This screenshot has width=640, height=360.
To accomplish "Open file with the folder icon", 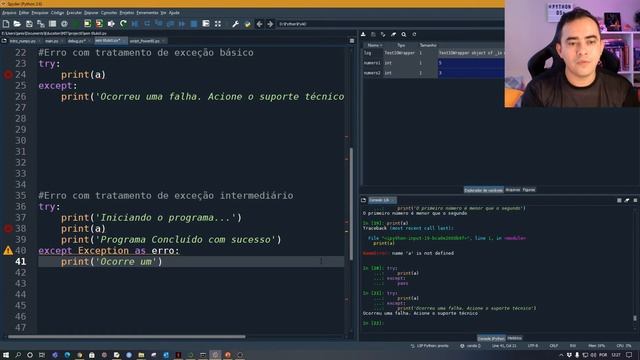I will [17, 24].
